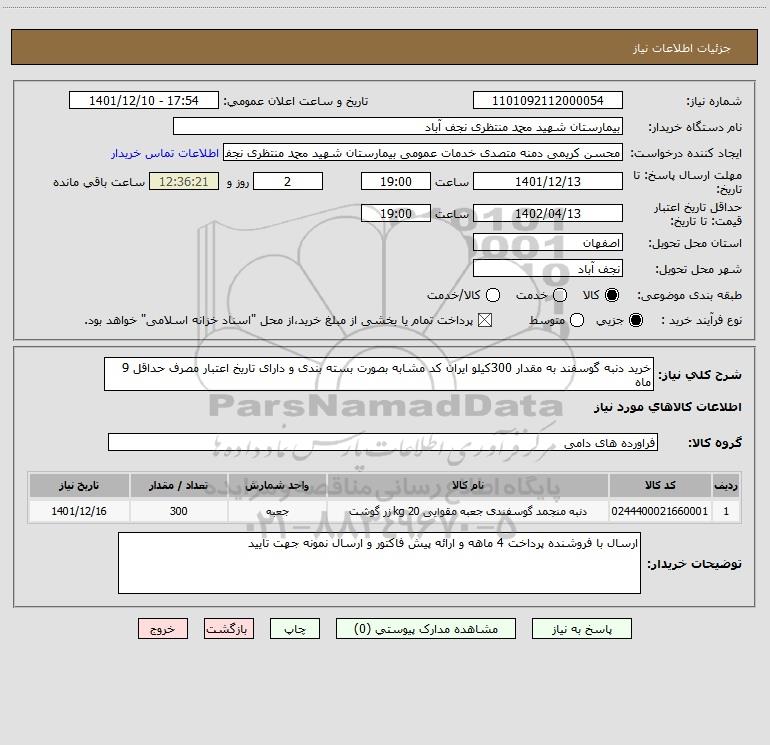
Task: Toggle the اسناد خزانه اسلامی payment checkbox
Action: point(485,321)
